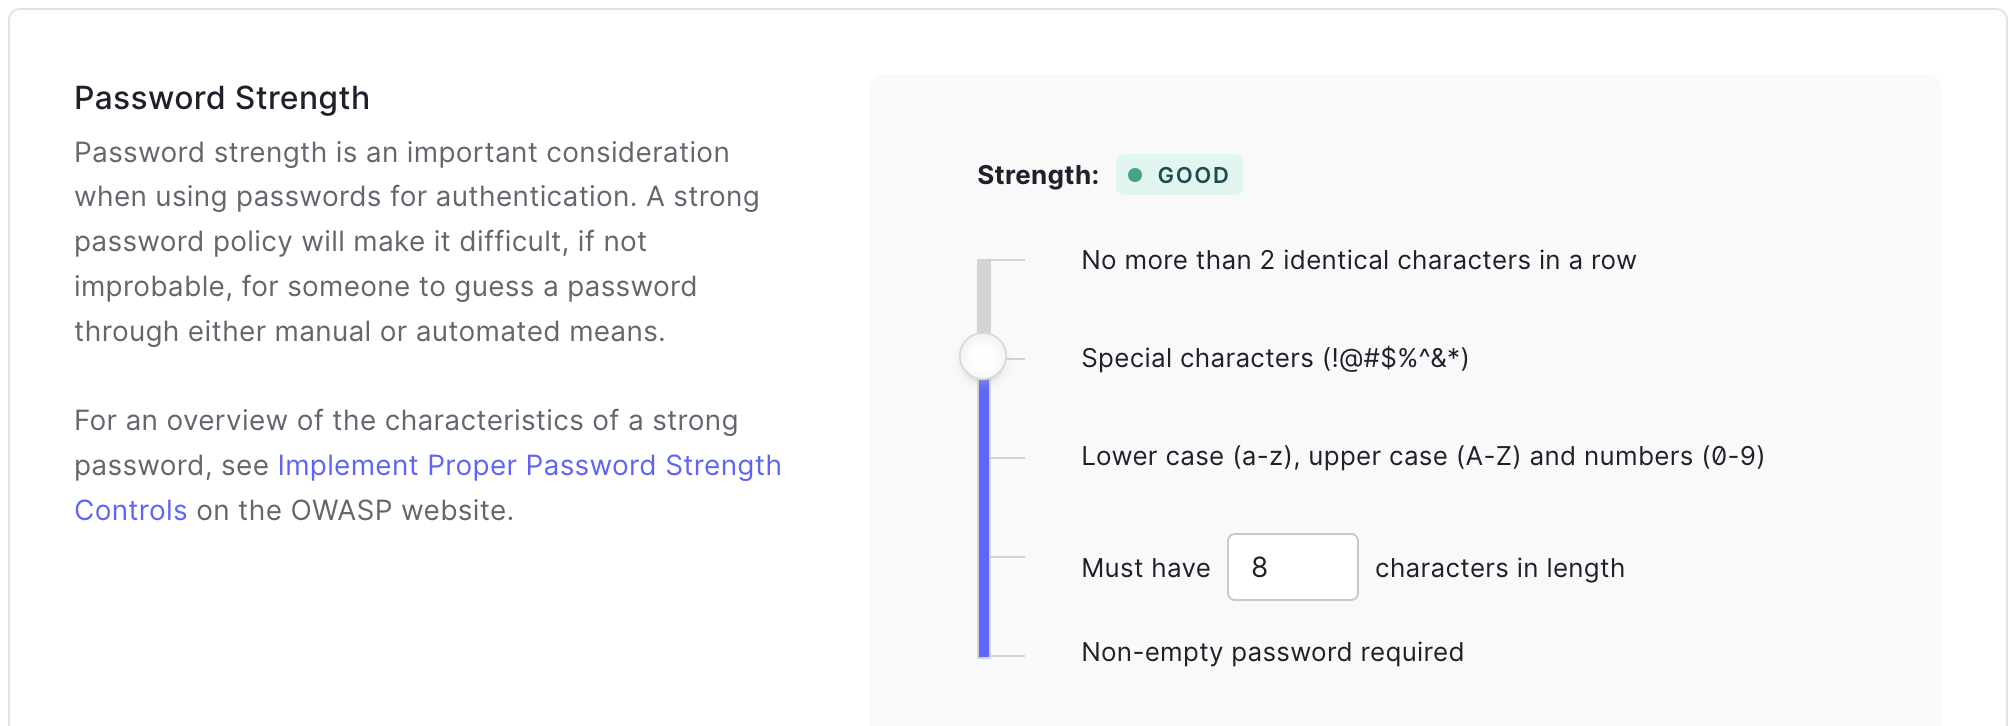Viewport: 2016px width, 726px height.
Task: Click the gray unfilled part of slider track
Action: 984,296
